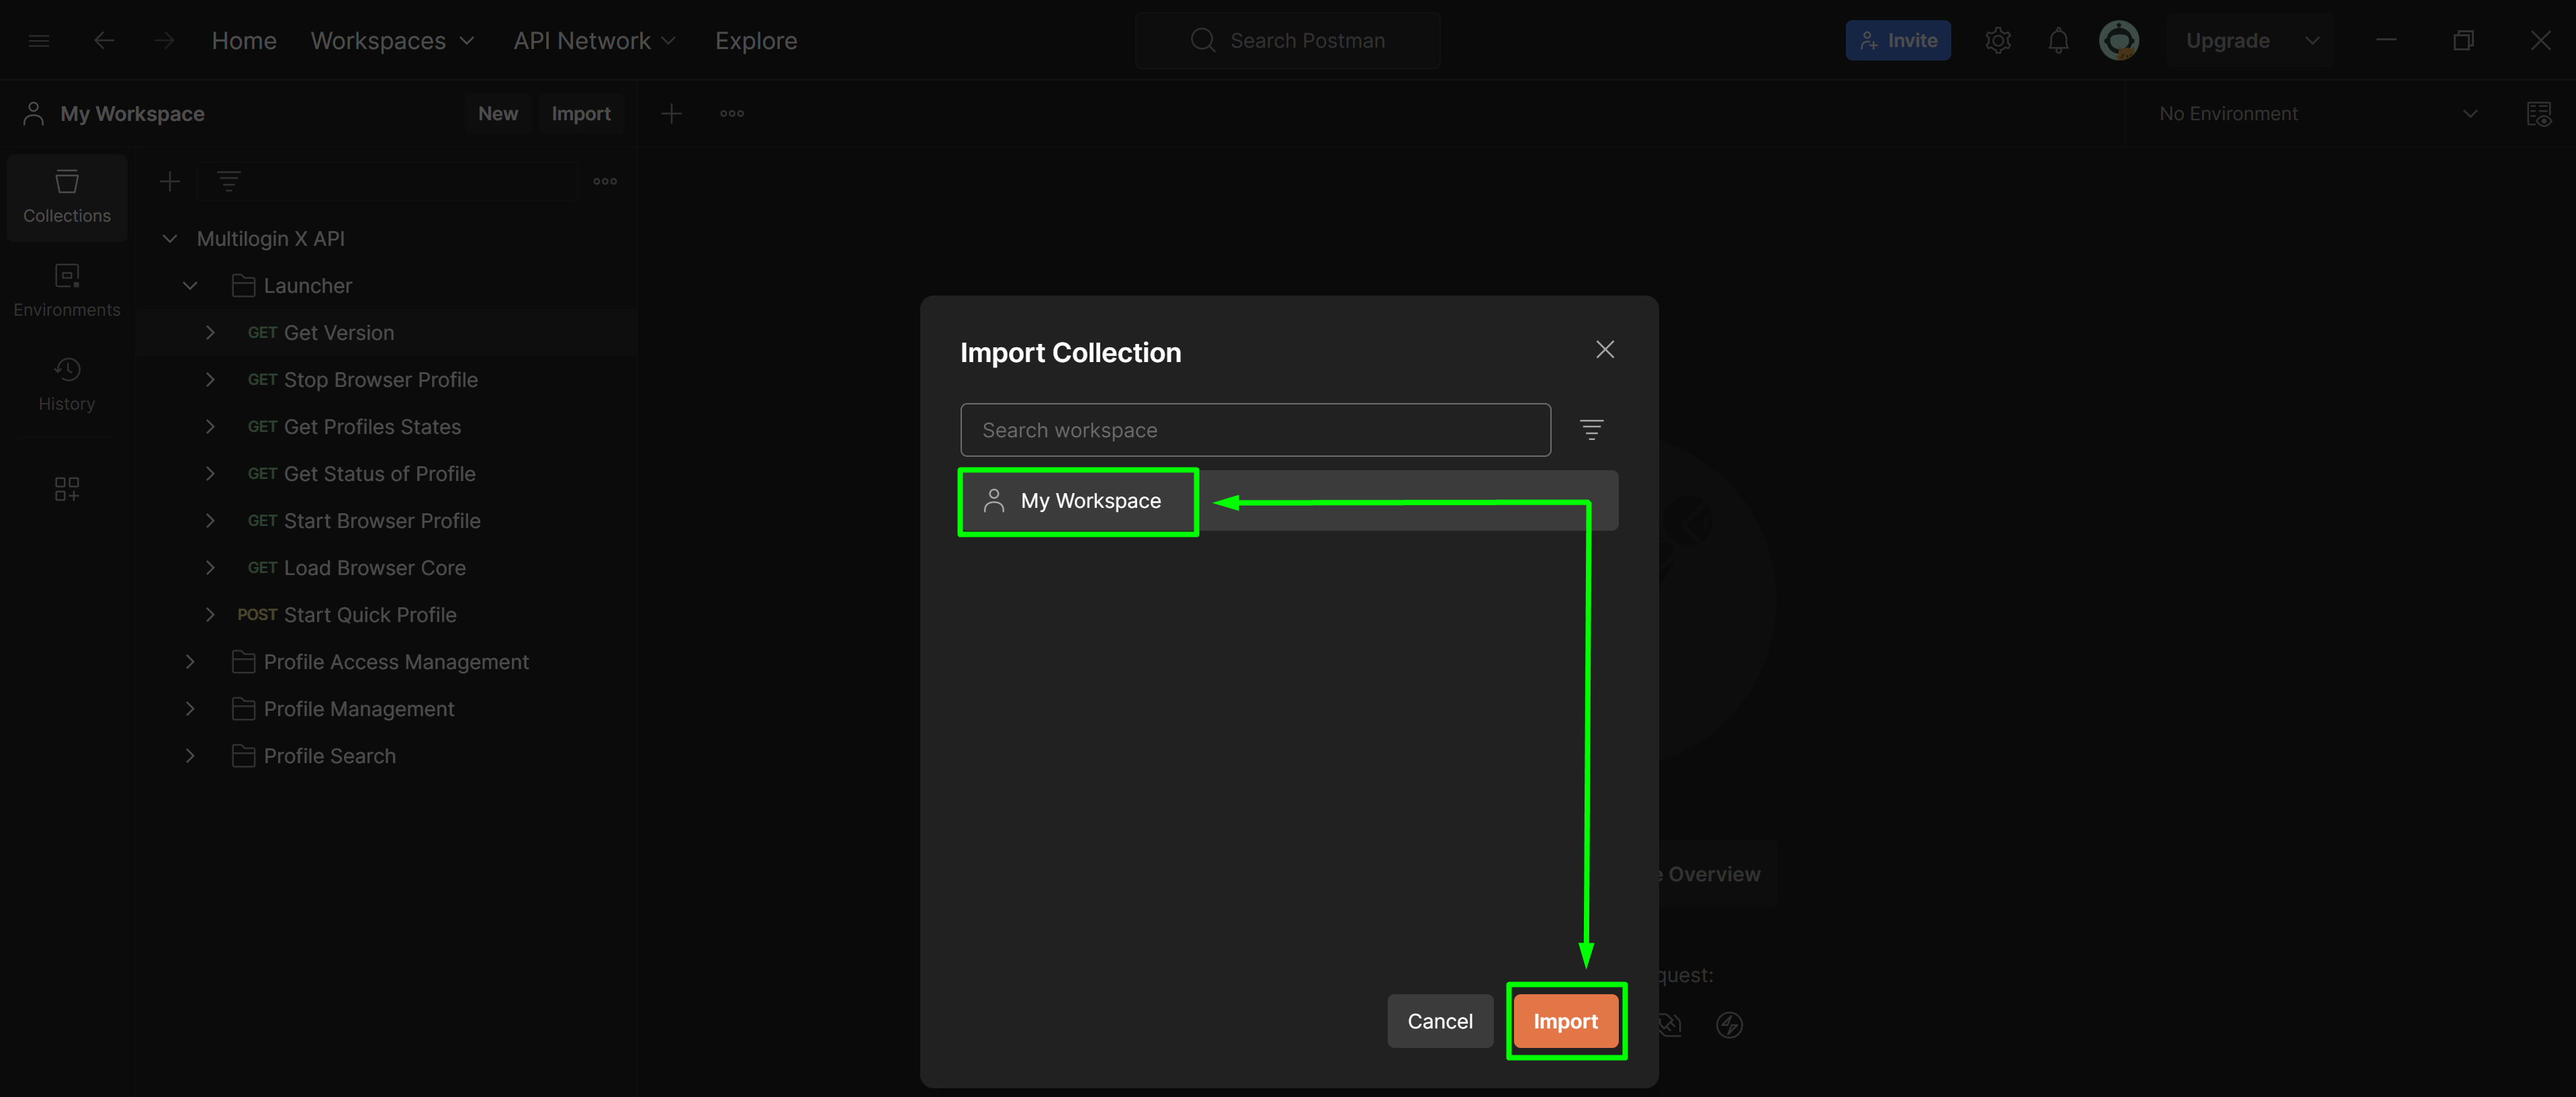Cancel the Import Collection dialog

point(1439,1021)
